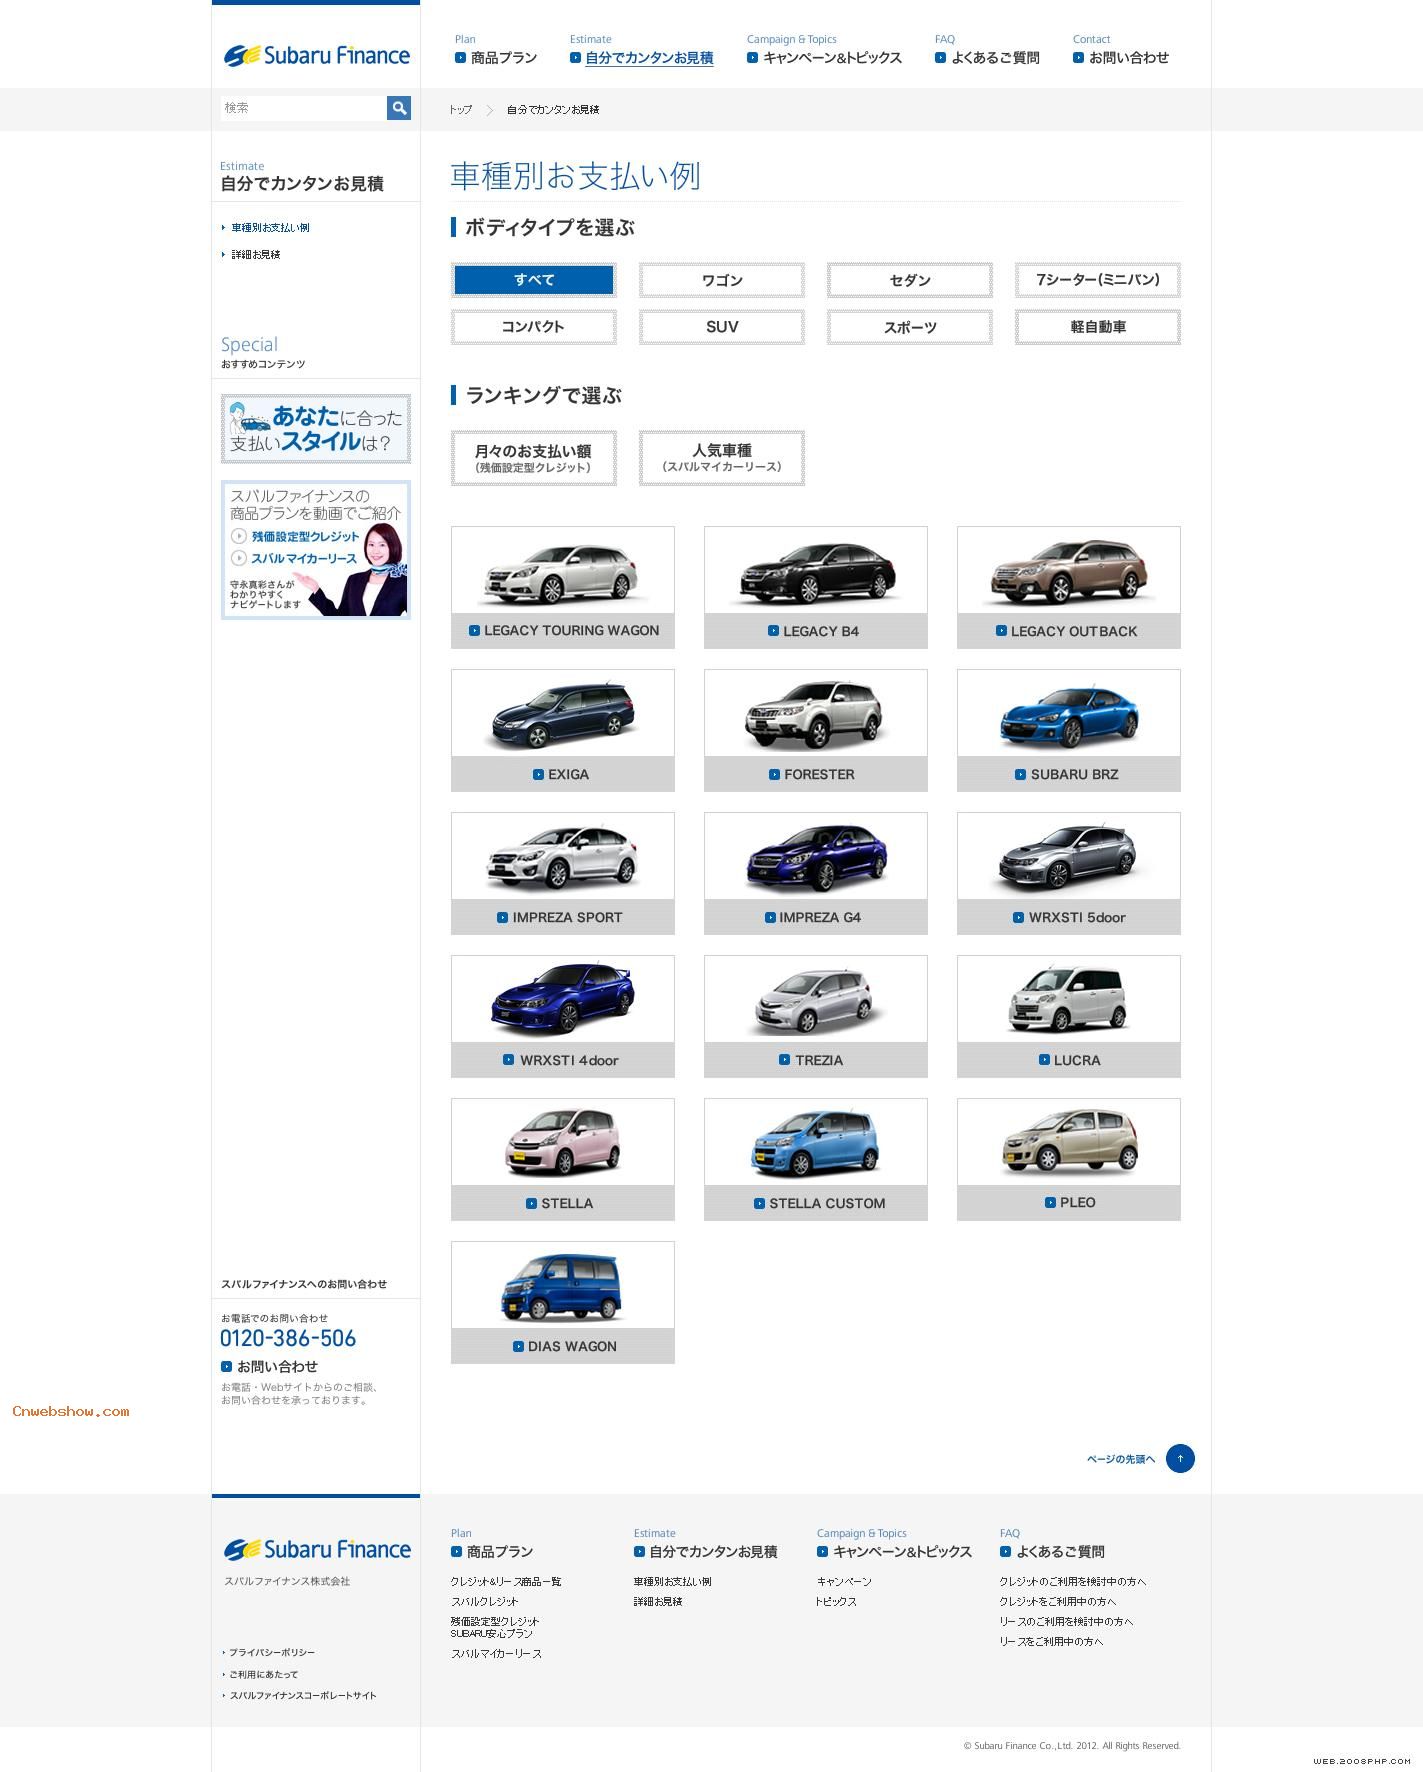
Task: Open the あなたに合った支払いスタイルは? banner
Action: click(x=316, y=428)
